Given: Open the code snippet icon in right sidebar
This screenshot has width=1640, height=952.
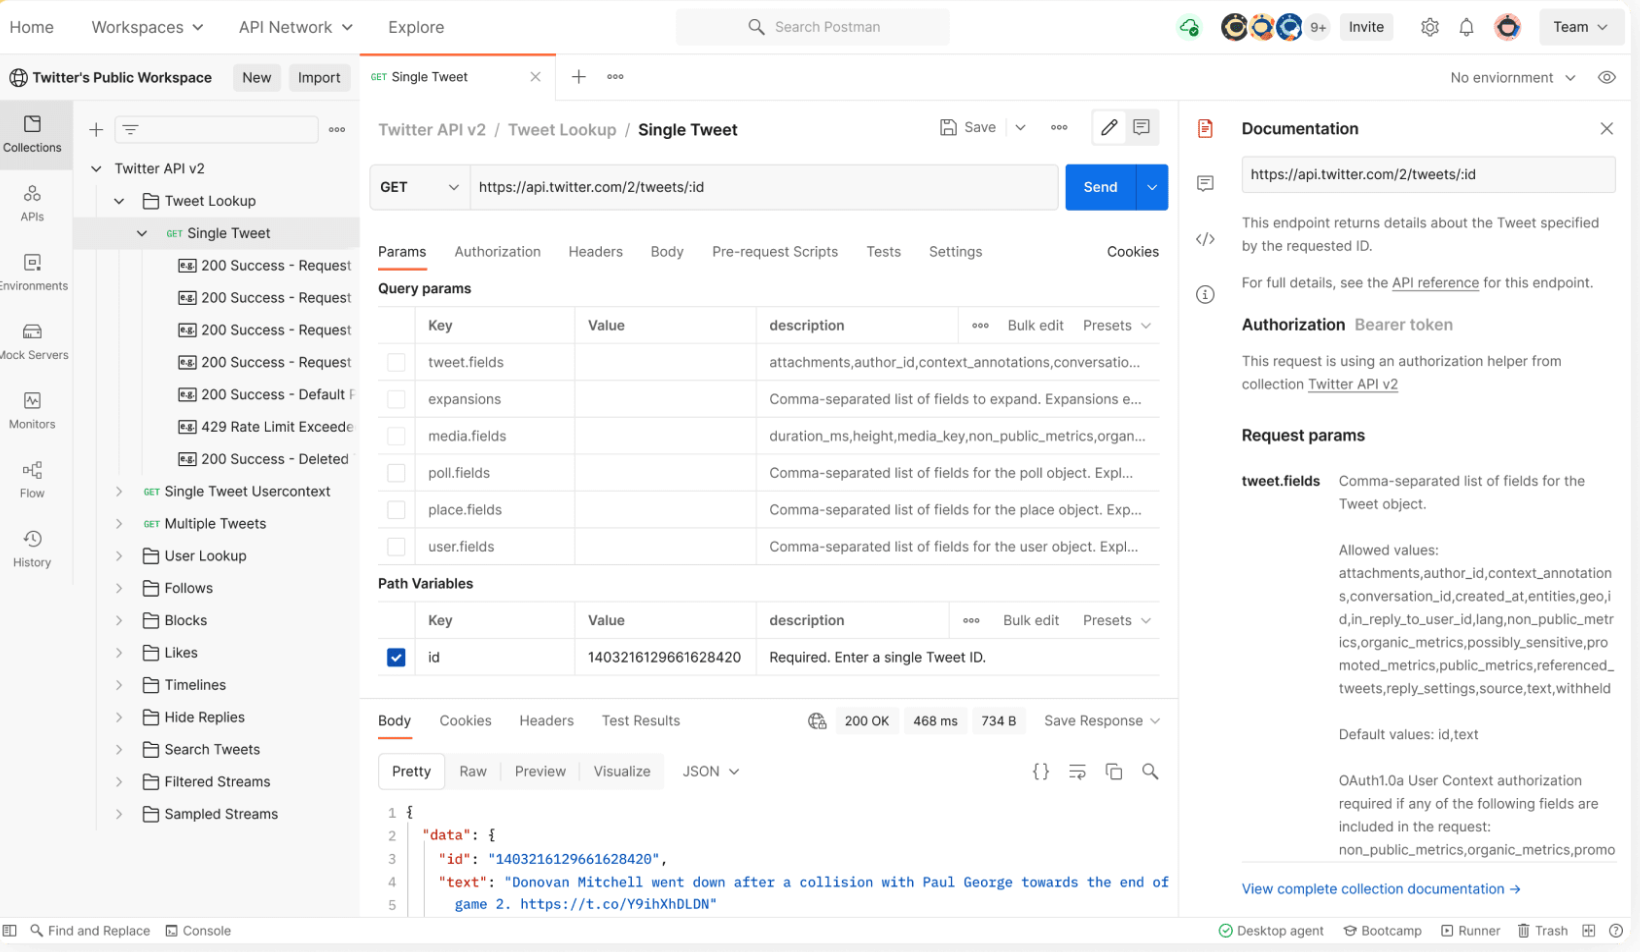Looking at the screenshot, I should (x=1205, y=239).
